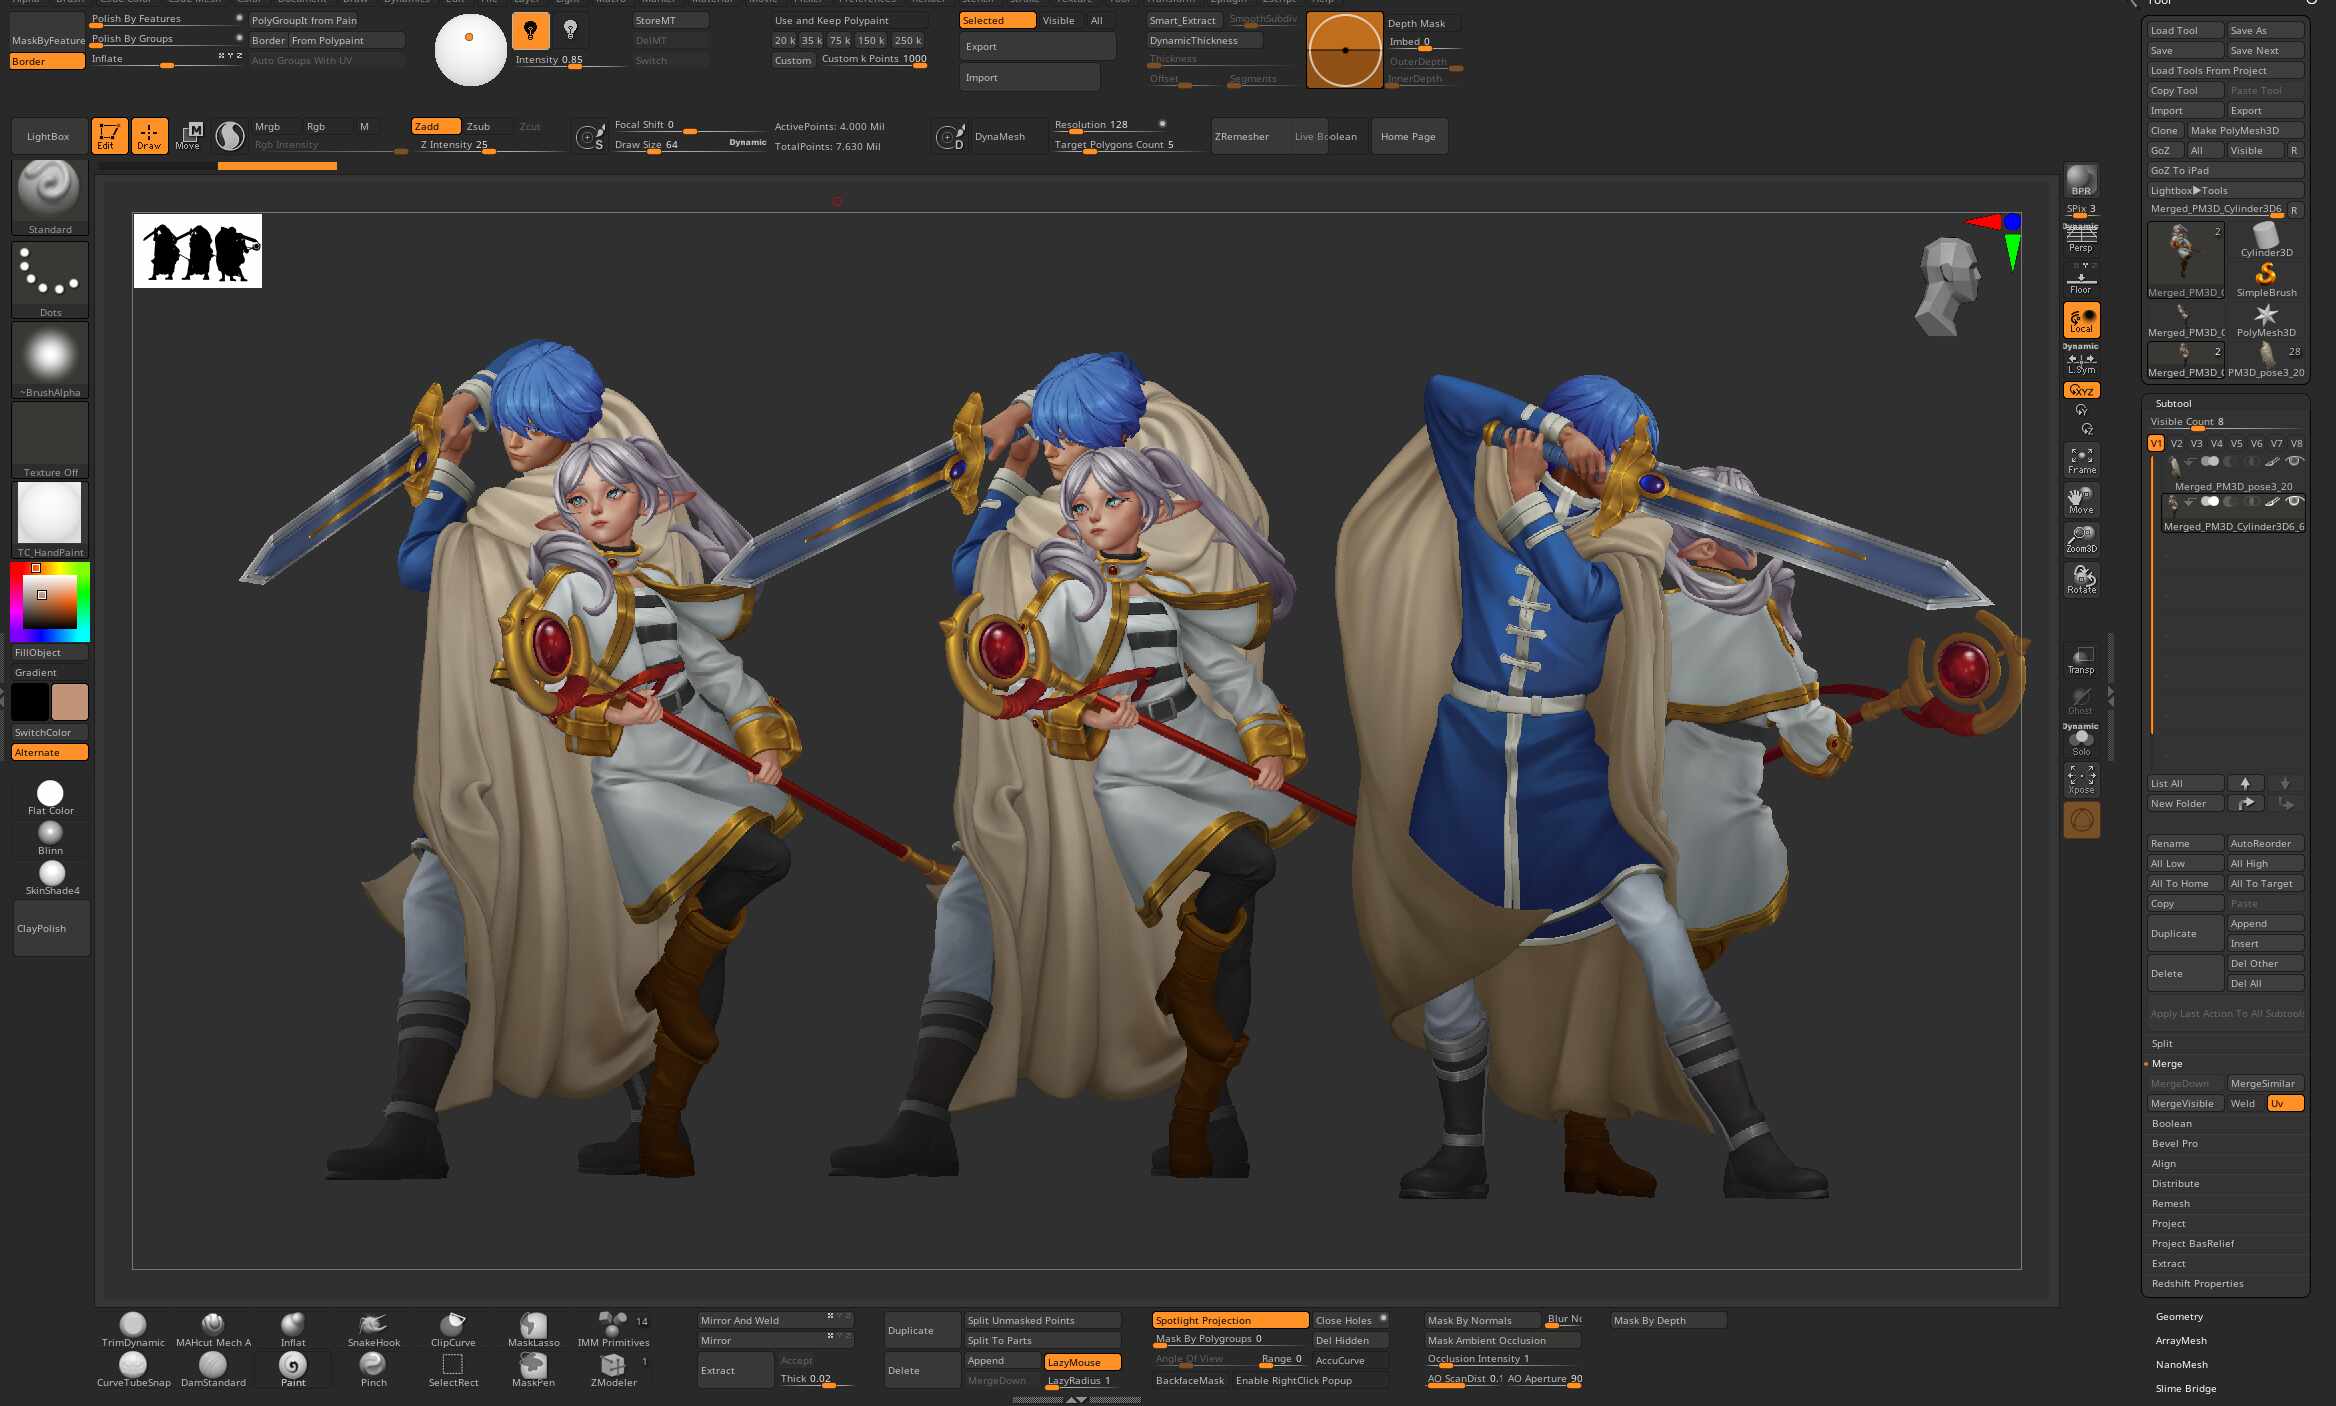Click the Zoom3D navigation icon
This screenshot has height=1406, width=2336.
[x=2081, y=539]
